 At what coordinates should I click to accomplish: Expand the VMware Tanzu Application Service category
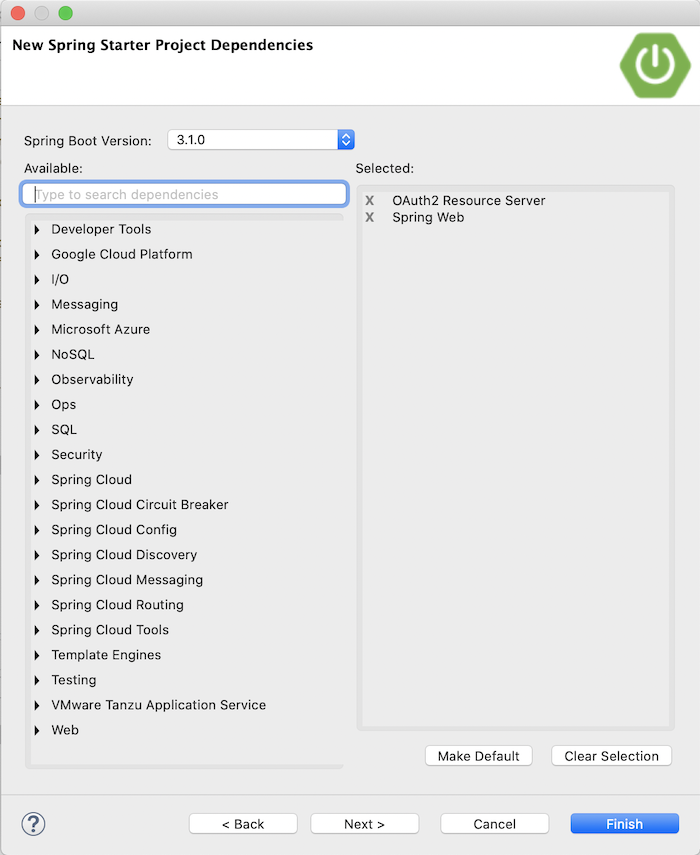(37, 706)
